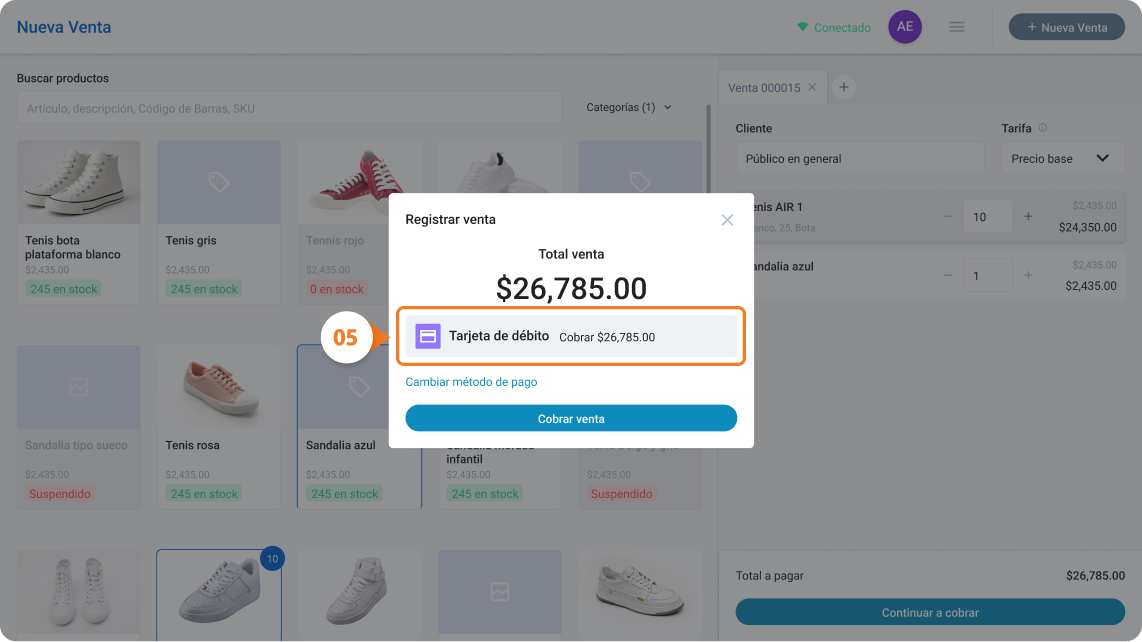Image resolution: width=1142 pixels, height=642 pixels.
Task: Select the Tenis rosa product thumbnail
Action: tap(218, 387)
